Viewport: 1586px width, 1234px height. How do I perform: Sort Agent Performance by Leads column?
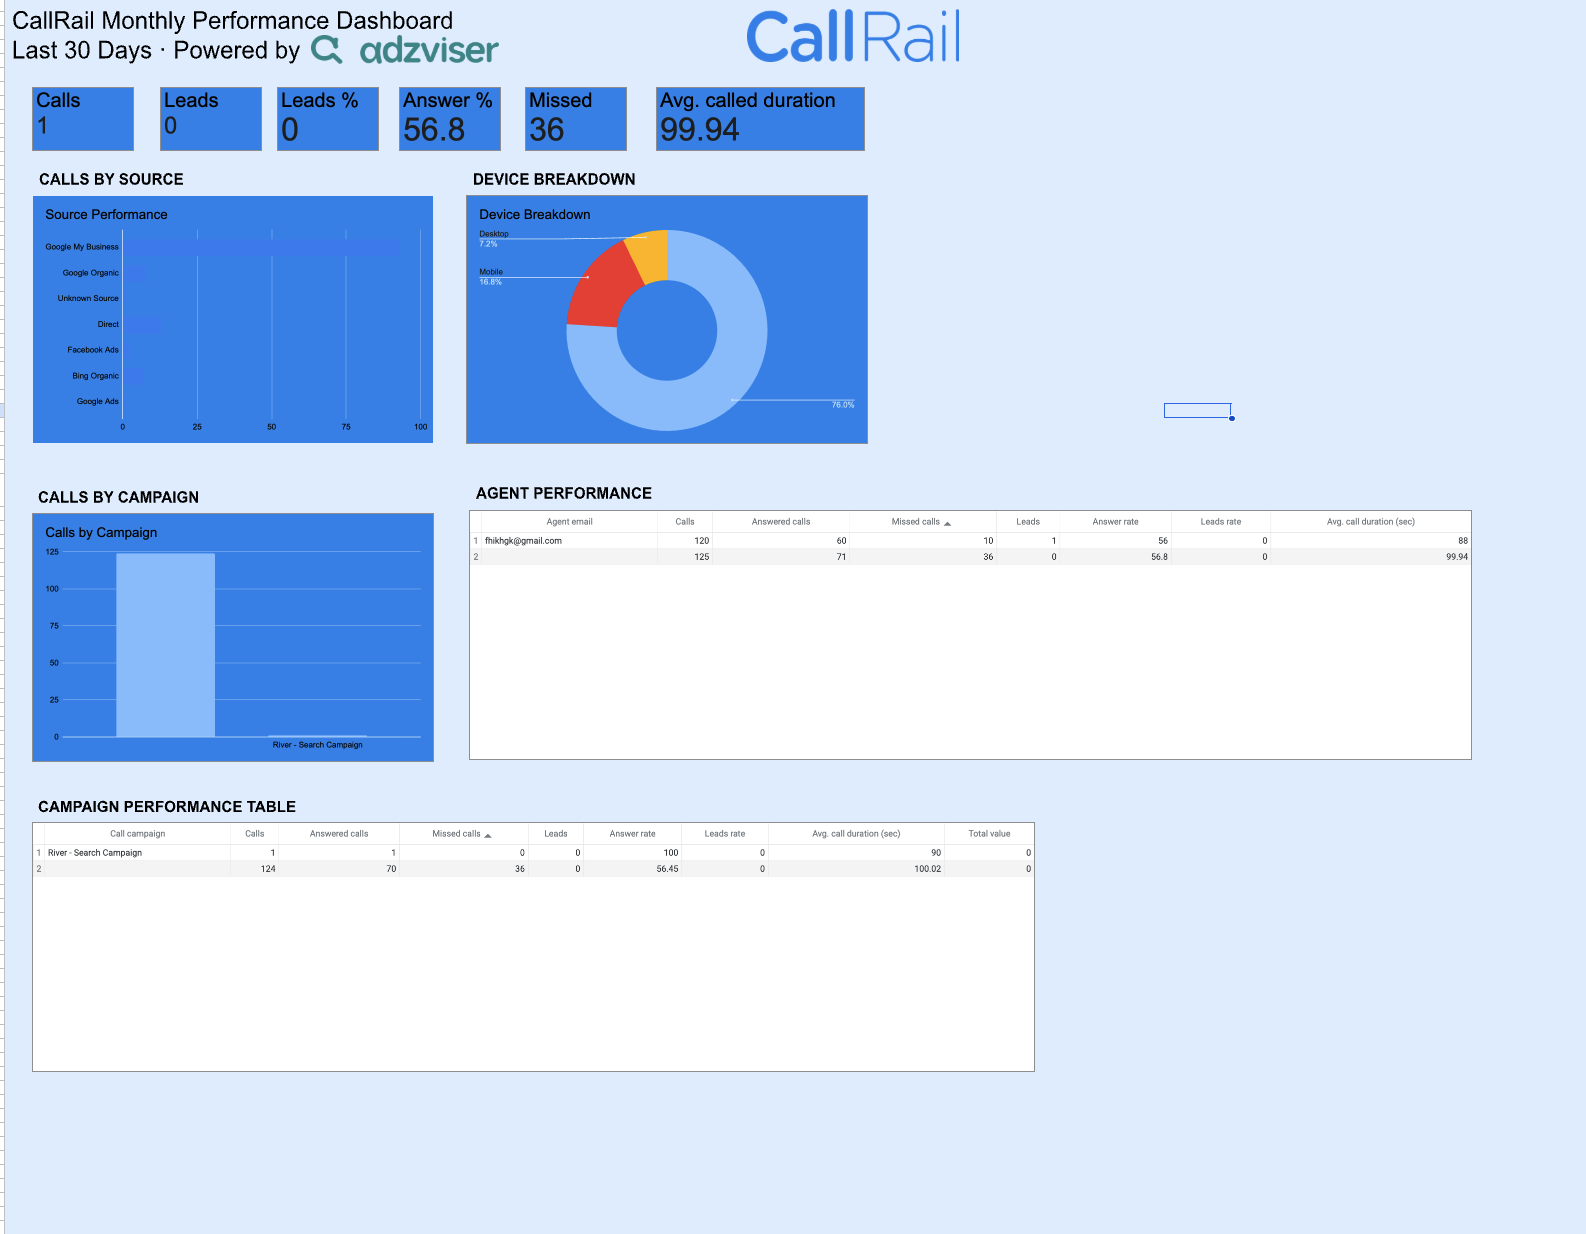(1028, 522)
